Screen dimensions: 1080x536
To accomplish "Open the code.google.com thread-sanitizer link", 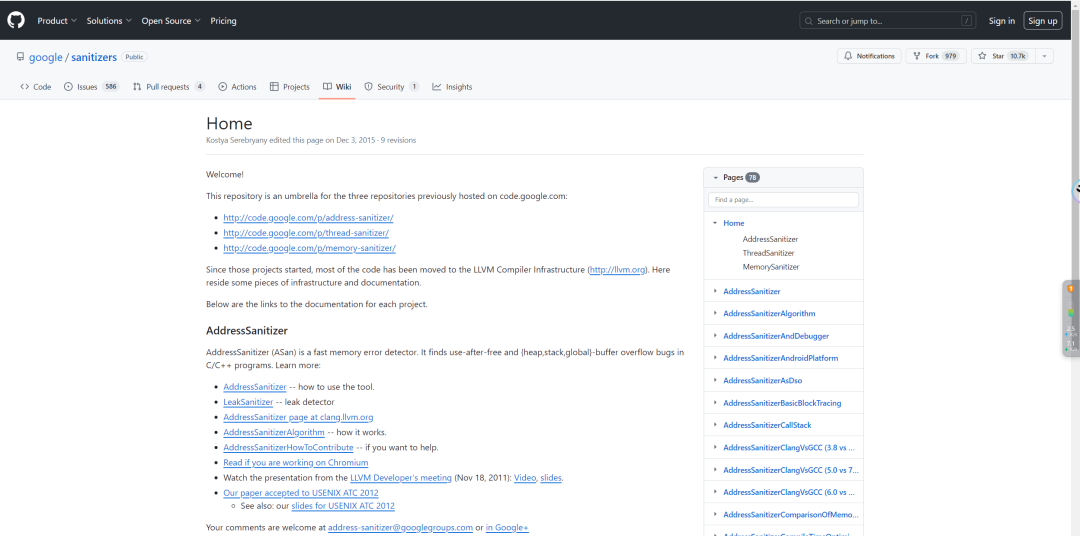I will click(x=306, y=233).
